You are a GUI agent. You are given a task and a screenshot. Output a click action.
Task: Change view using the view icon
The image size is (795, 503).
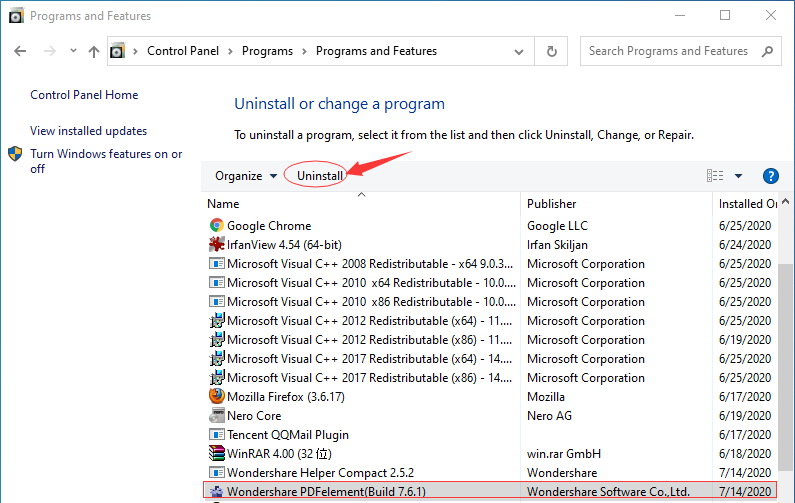point(715,176)
